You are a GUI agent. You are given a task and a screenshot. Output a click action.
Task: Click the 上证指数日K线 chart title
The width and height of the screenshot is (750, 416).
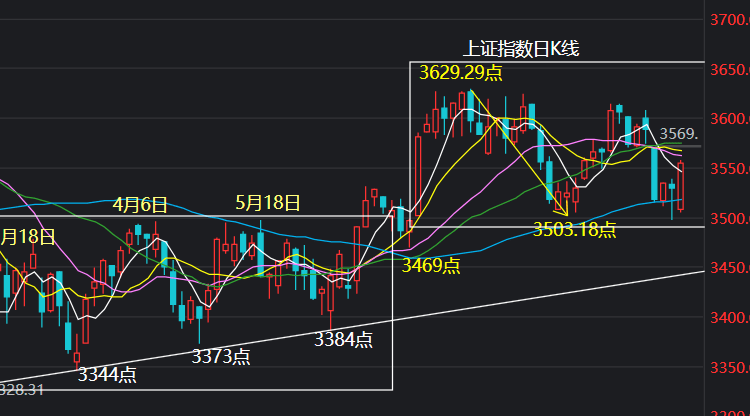(521, 49)
